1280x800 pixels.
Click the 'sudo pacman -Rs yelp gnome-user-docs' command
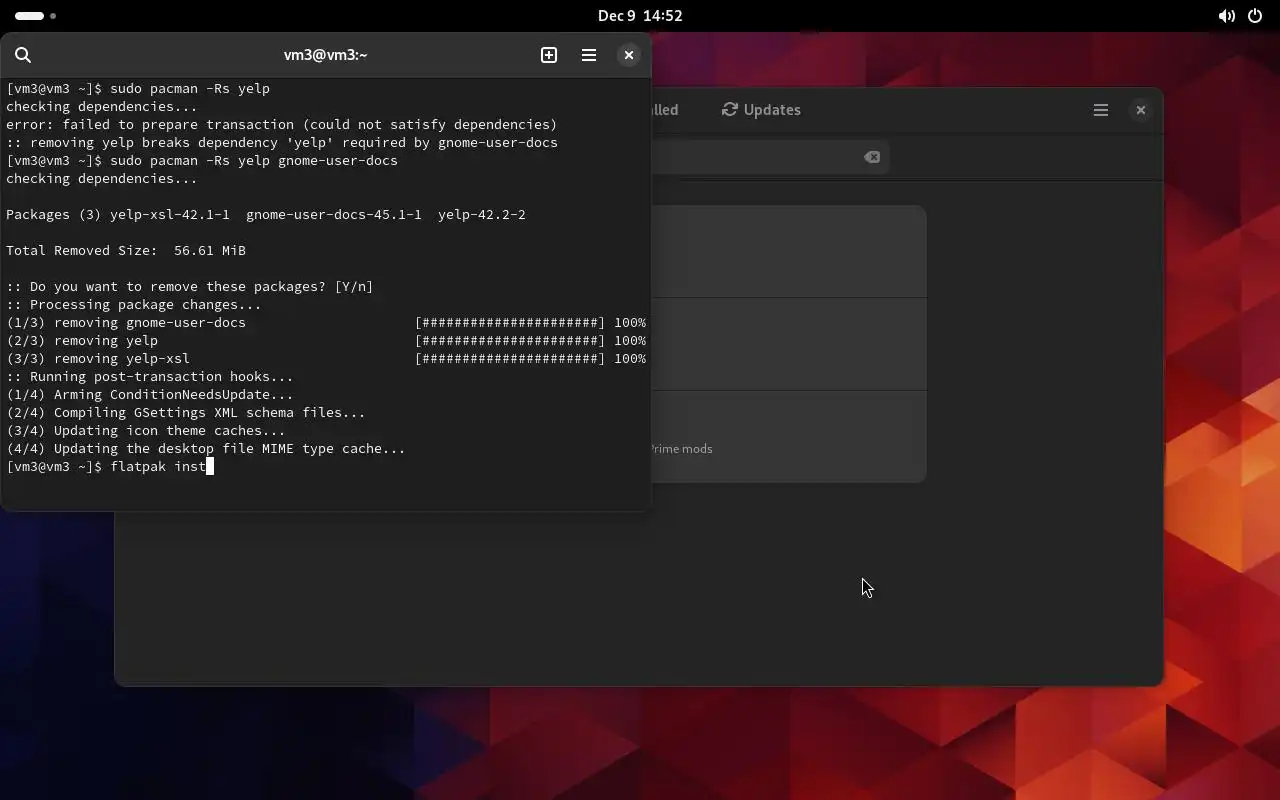click(x=254, y=161)
